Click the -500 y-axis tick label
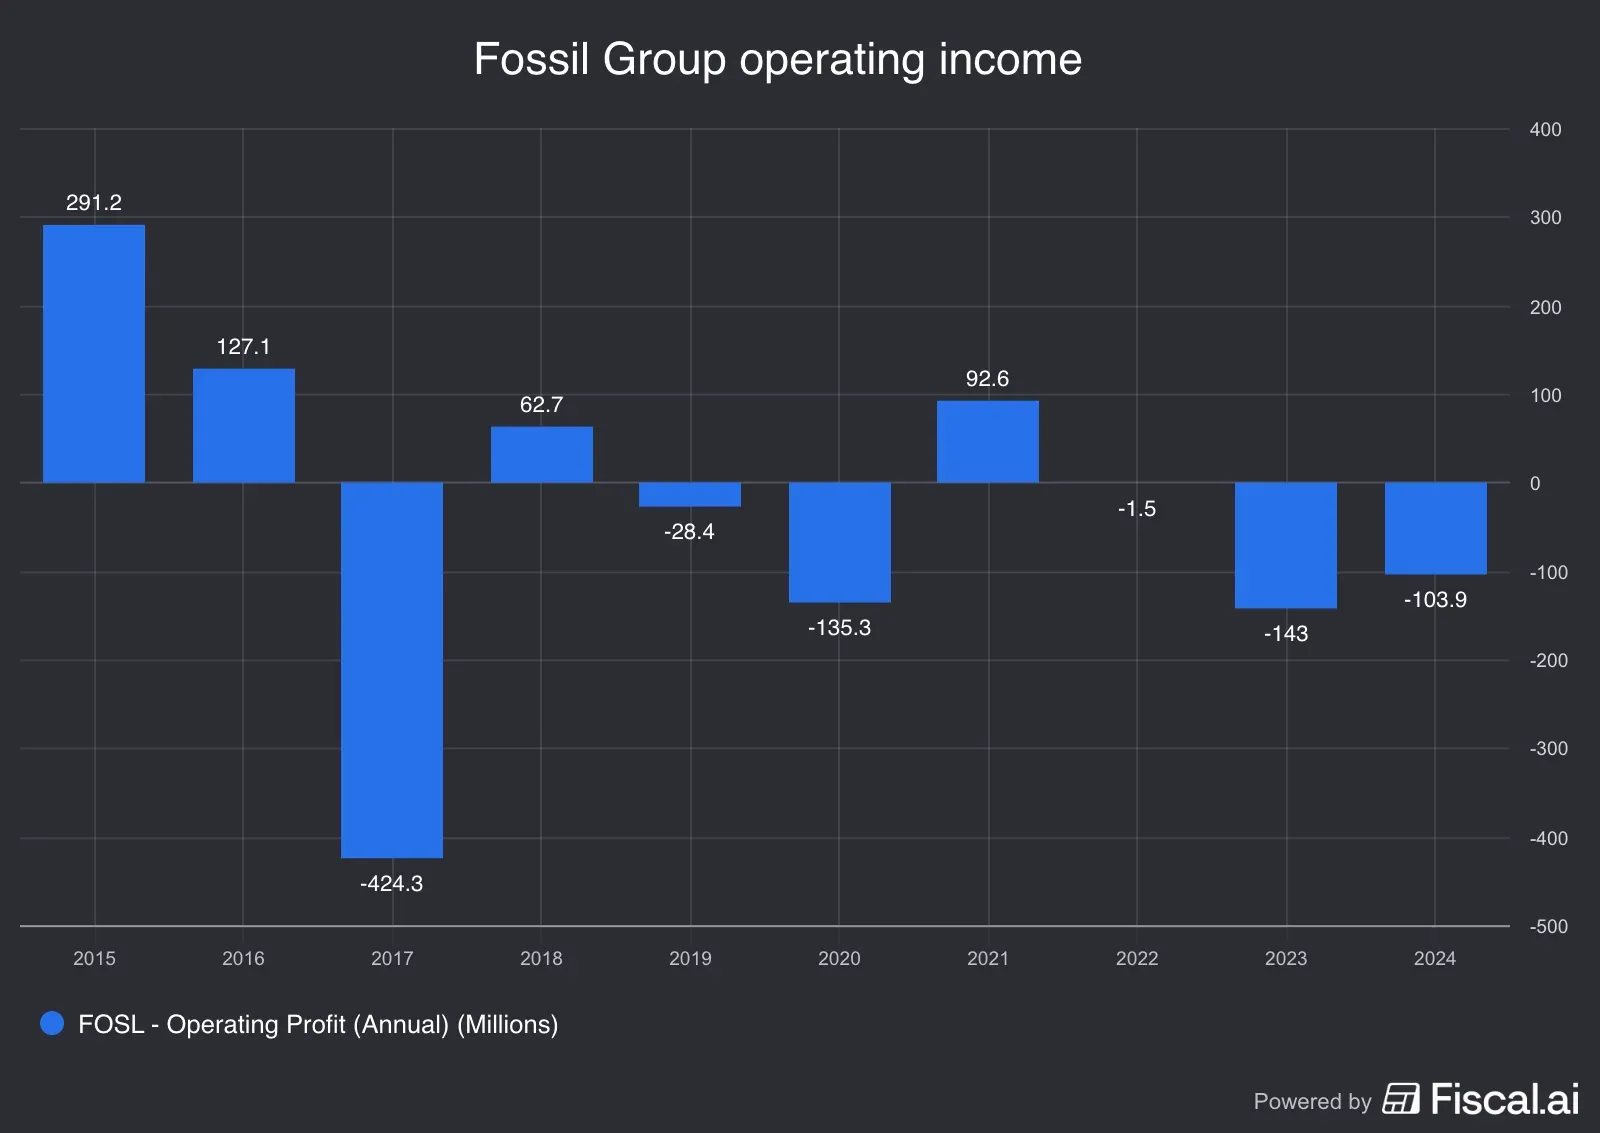Image resolution: width=1600 pixels, height=1133 pixels. [x=1548, y=926]
